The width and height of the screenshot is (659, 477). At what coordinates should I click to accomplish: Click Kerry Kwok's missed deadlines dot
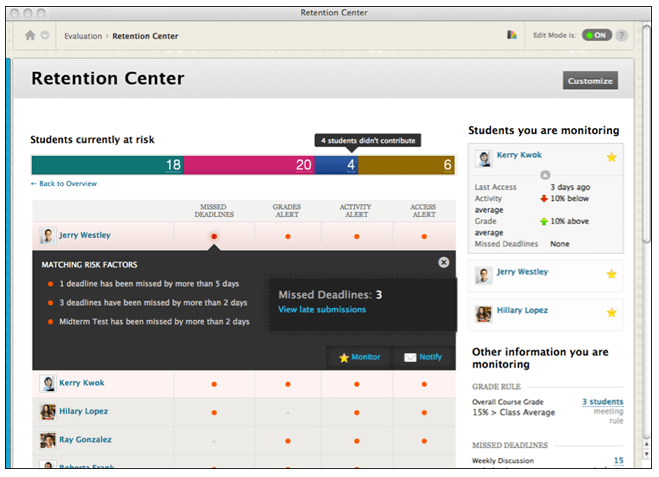coord(214,384)
